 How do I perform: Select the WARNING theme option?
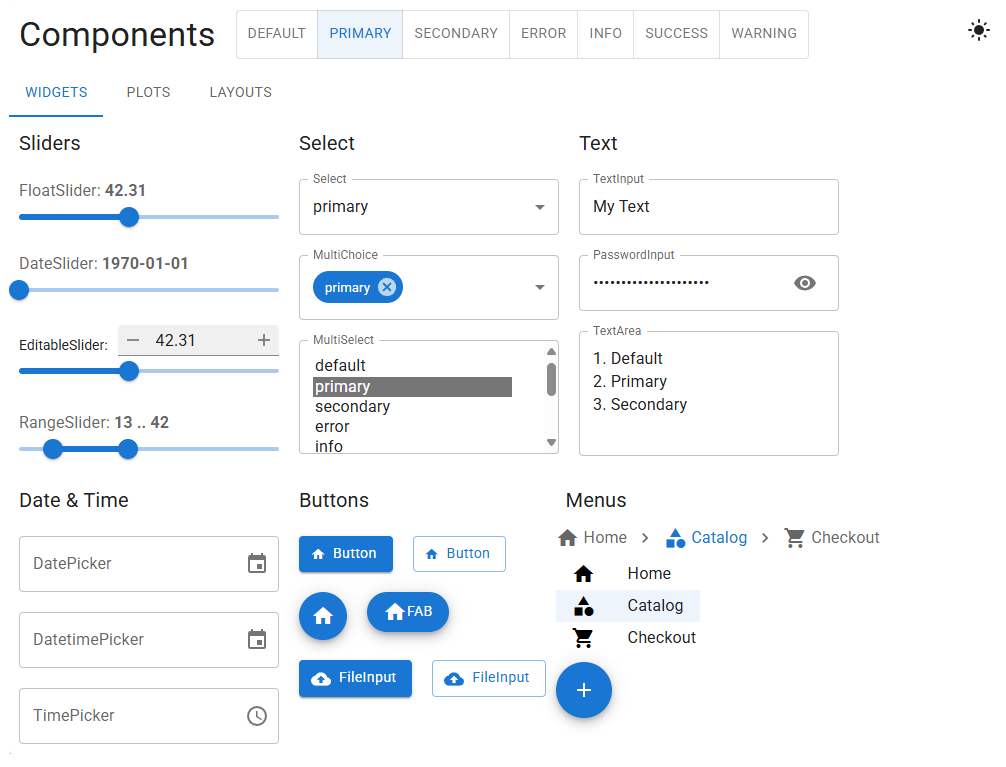(x=763, y=33)
